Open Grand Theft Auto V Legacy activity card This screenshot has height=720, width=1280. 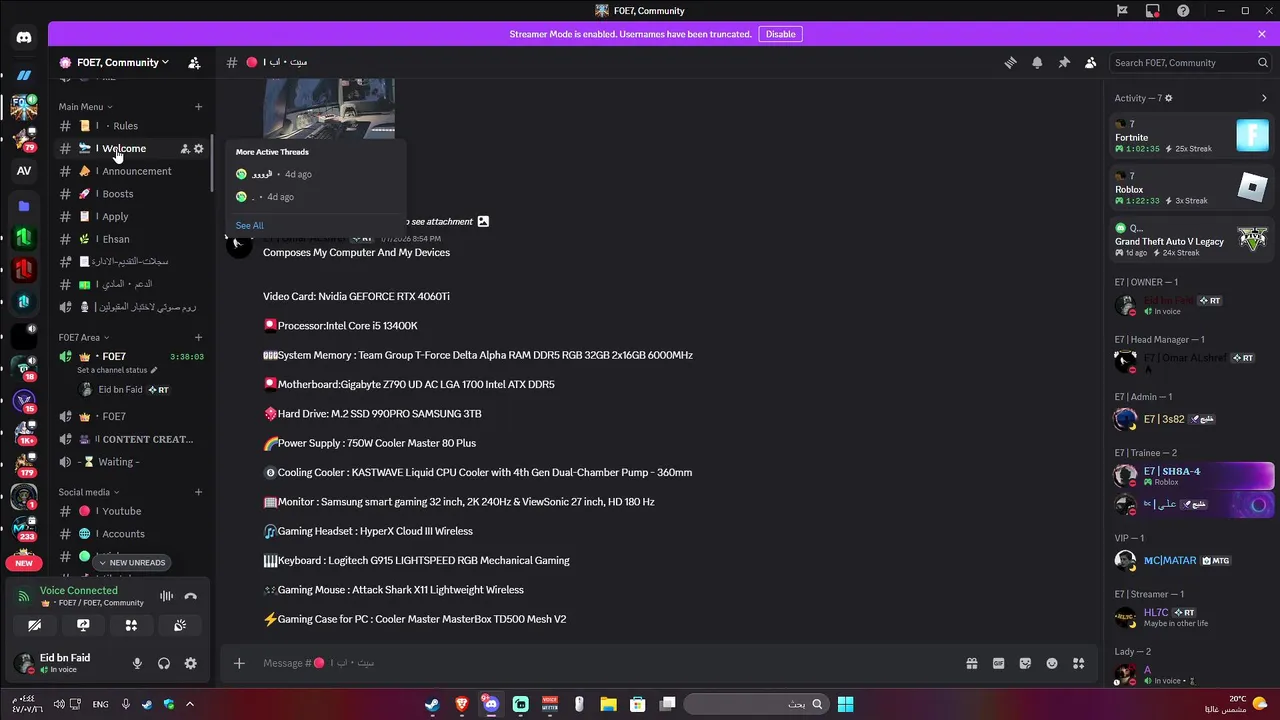coord(1192,240)
